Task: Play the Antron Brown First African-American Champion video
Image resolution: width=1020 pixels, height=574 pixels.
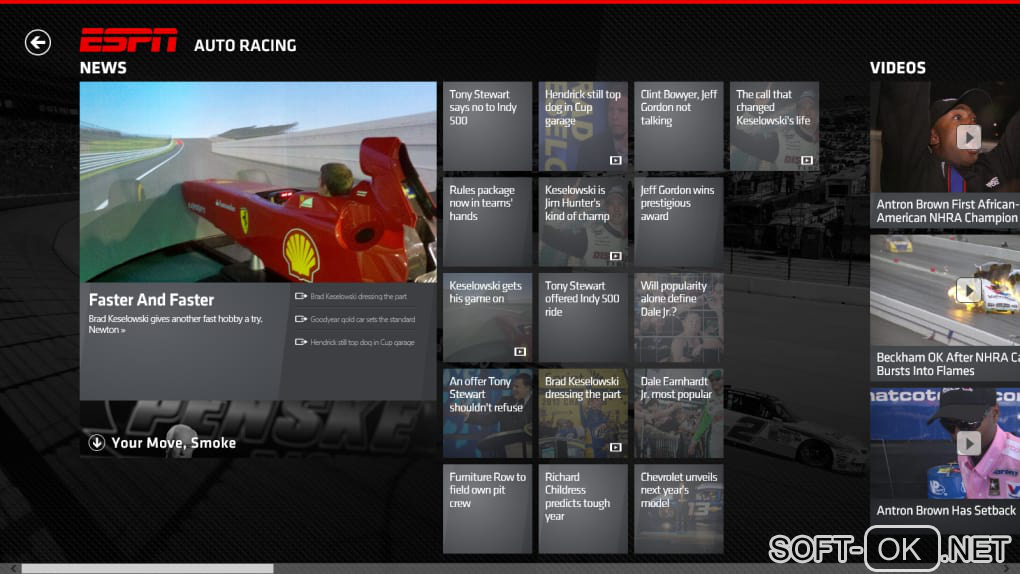Action: tap(968, 137)
